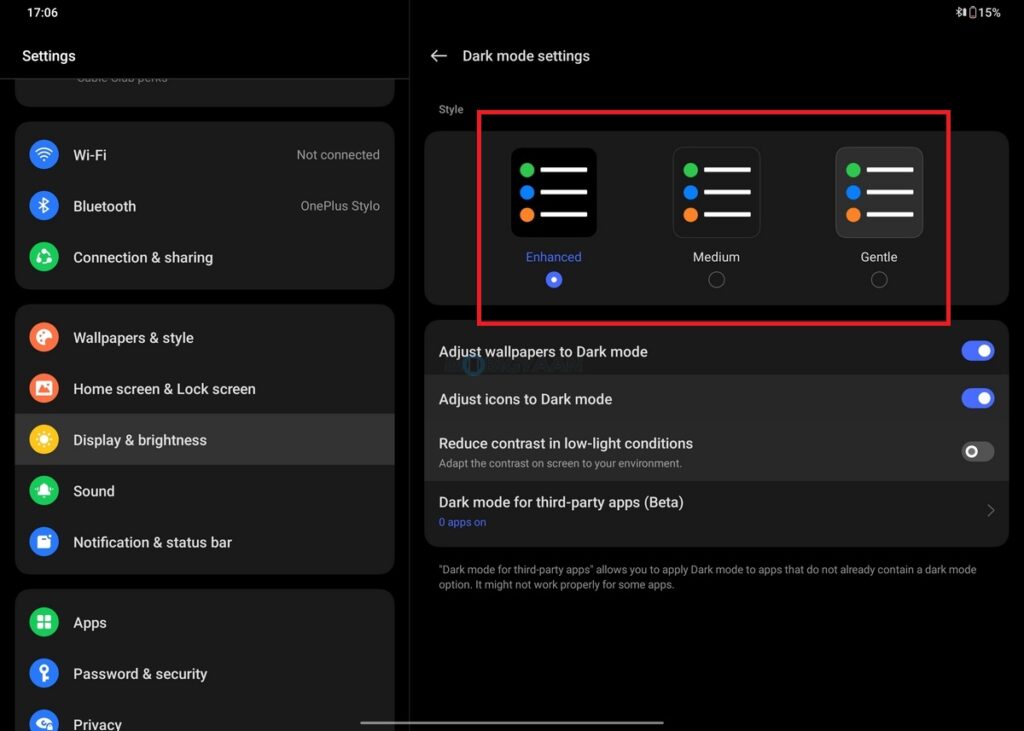
Task: Select the Gentle style radio button
Action: [879, 280]
